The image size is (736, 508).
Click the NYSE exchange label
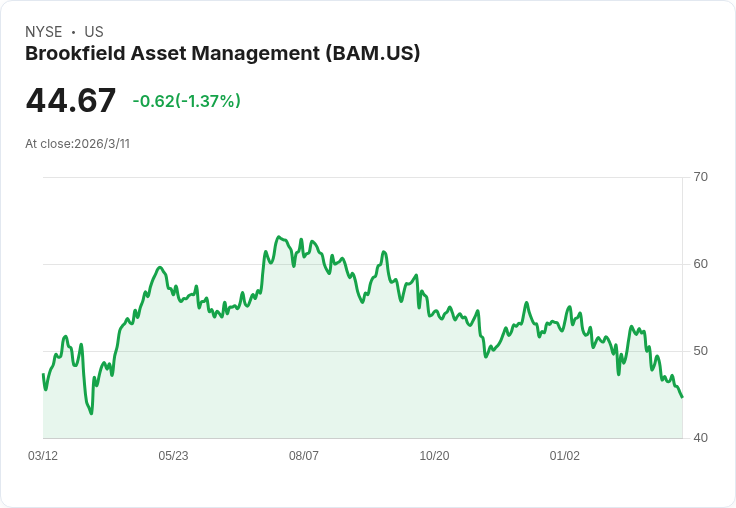[x=44, y=32]
